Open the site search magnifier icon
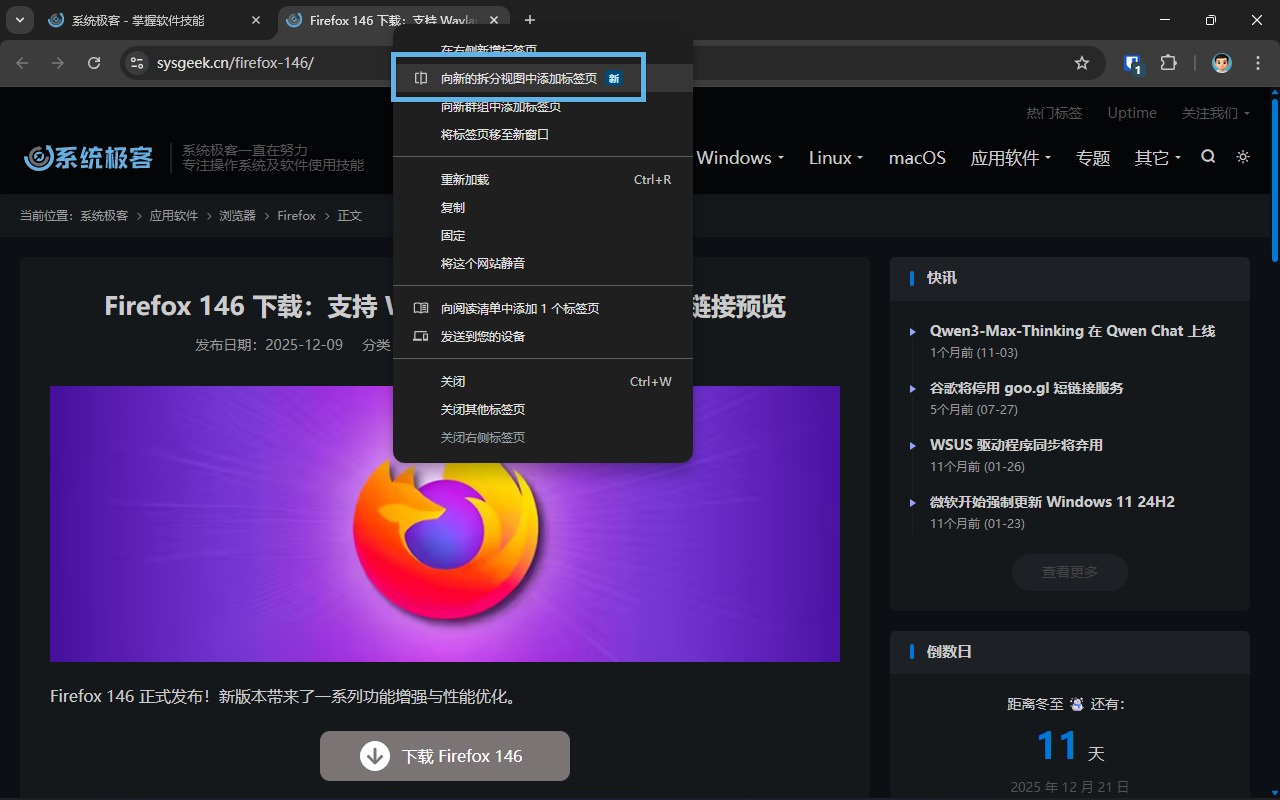The image size is (1280, 800). pyautogui.click(x=1208, y=157)
